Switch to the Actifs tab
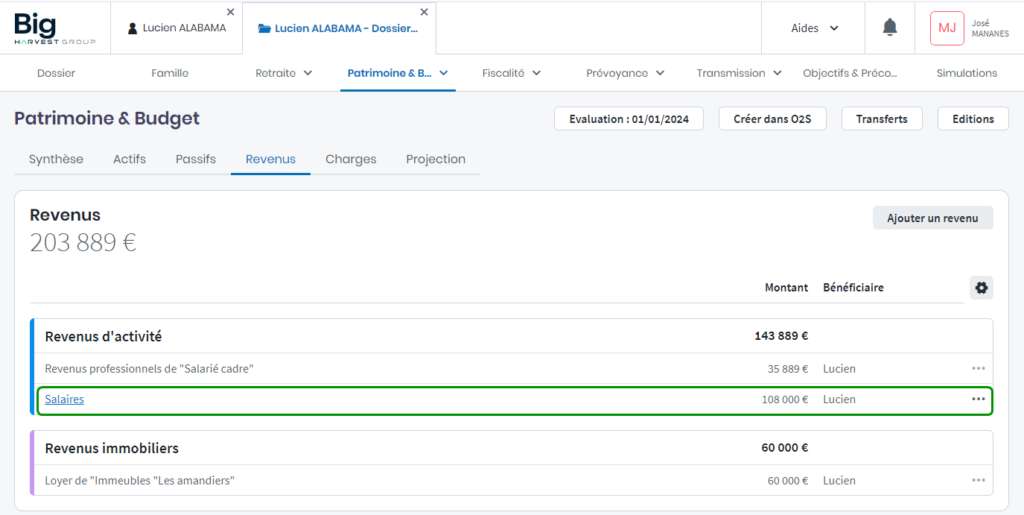Image resolution: width=1024 pixels, height=515 pixels. click(129, 159)
